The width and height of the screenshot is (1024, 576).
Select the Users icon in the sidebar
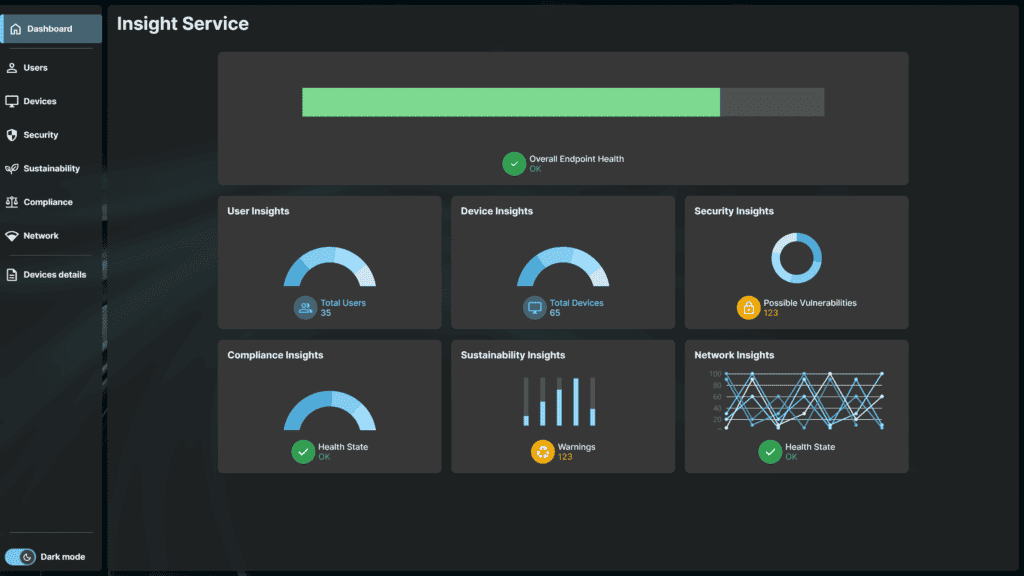pos(12,67)
